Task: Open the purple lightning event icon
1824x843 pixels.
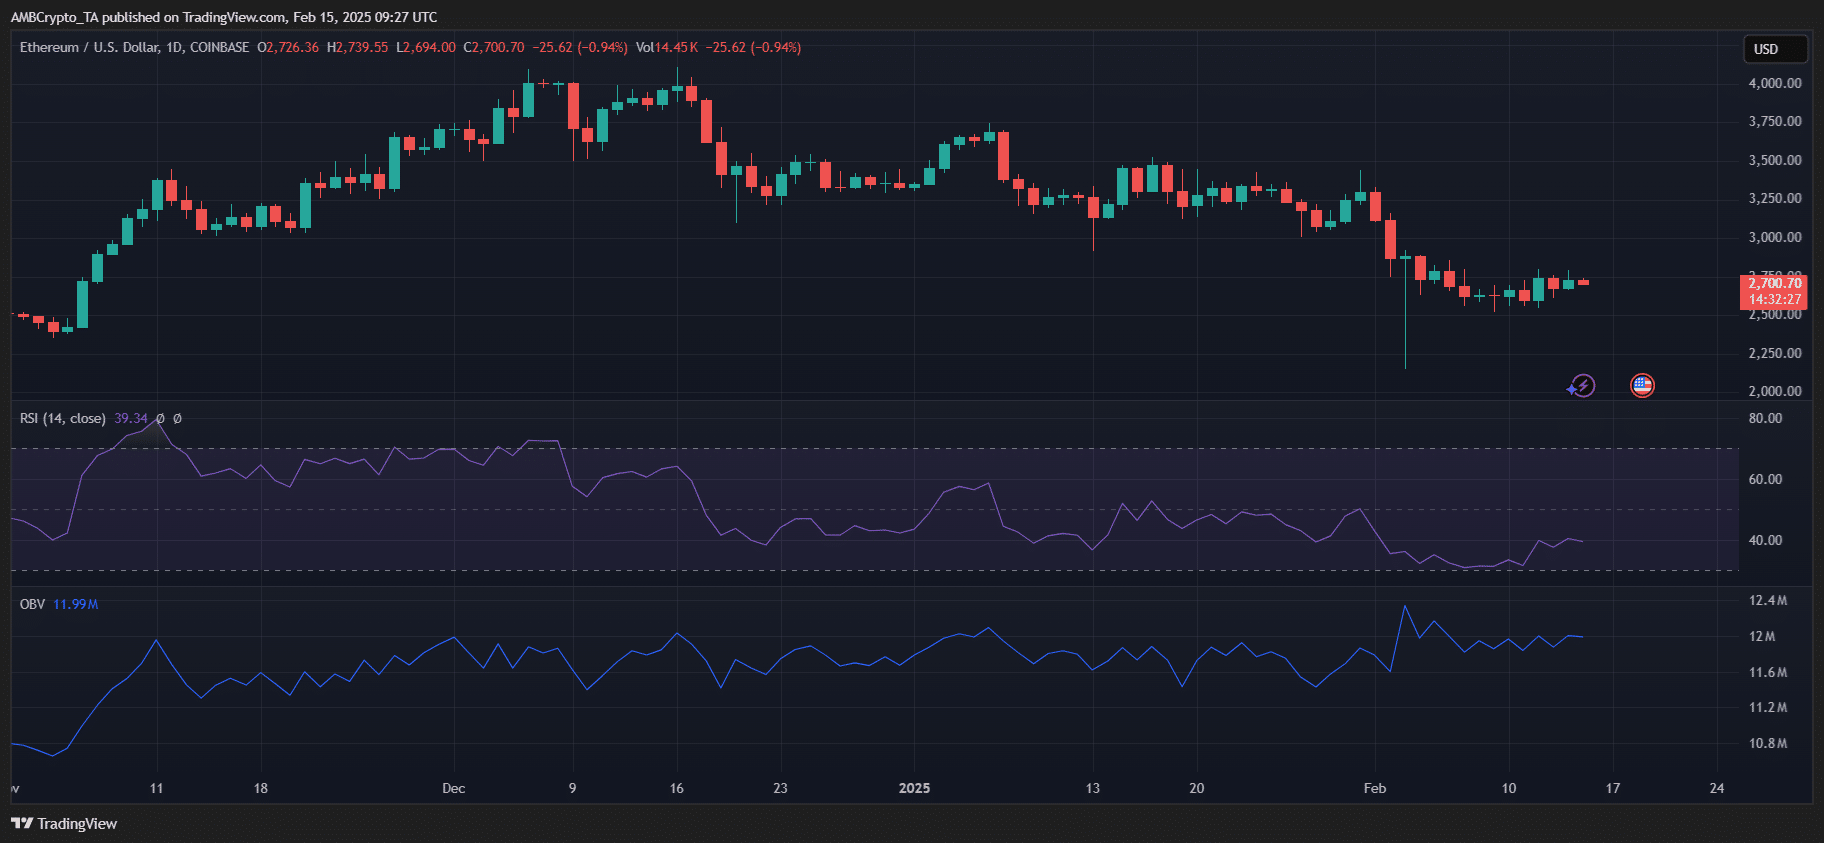Action: (1581, 385)
